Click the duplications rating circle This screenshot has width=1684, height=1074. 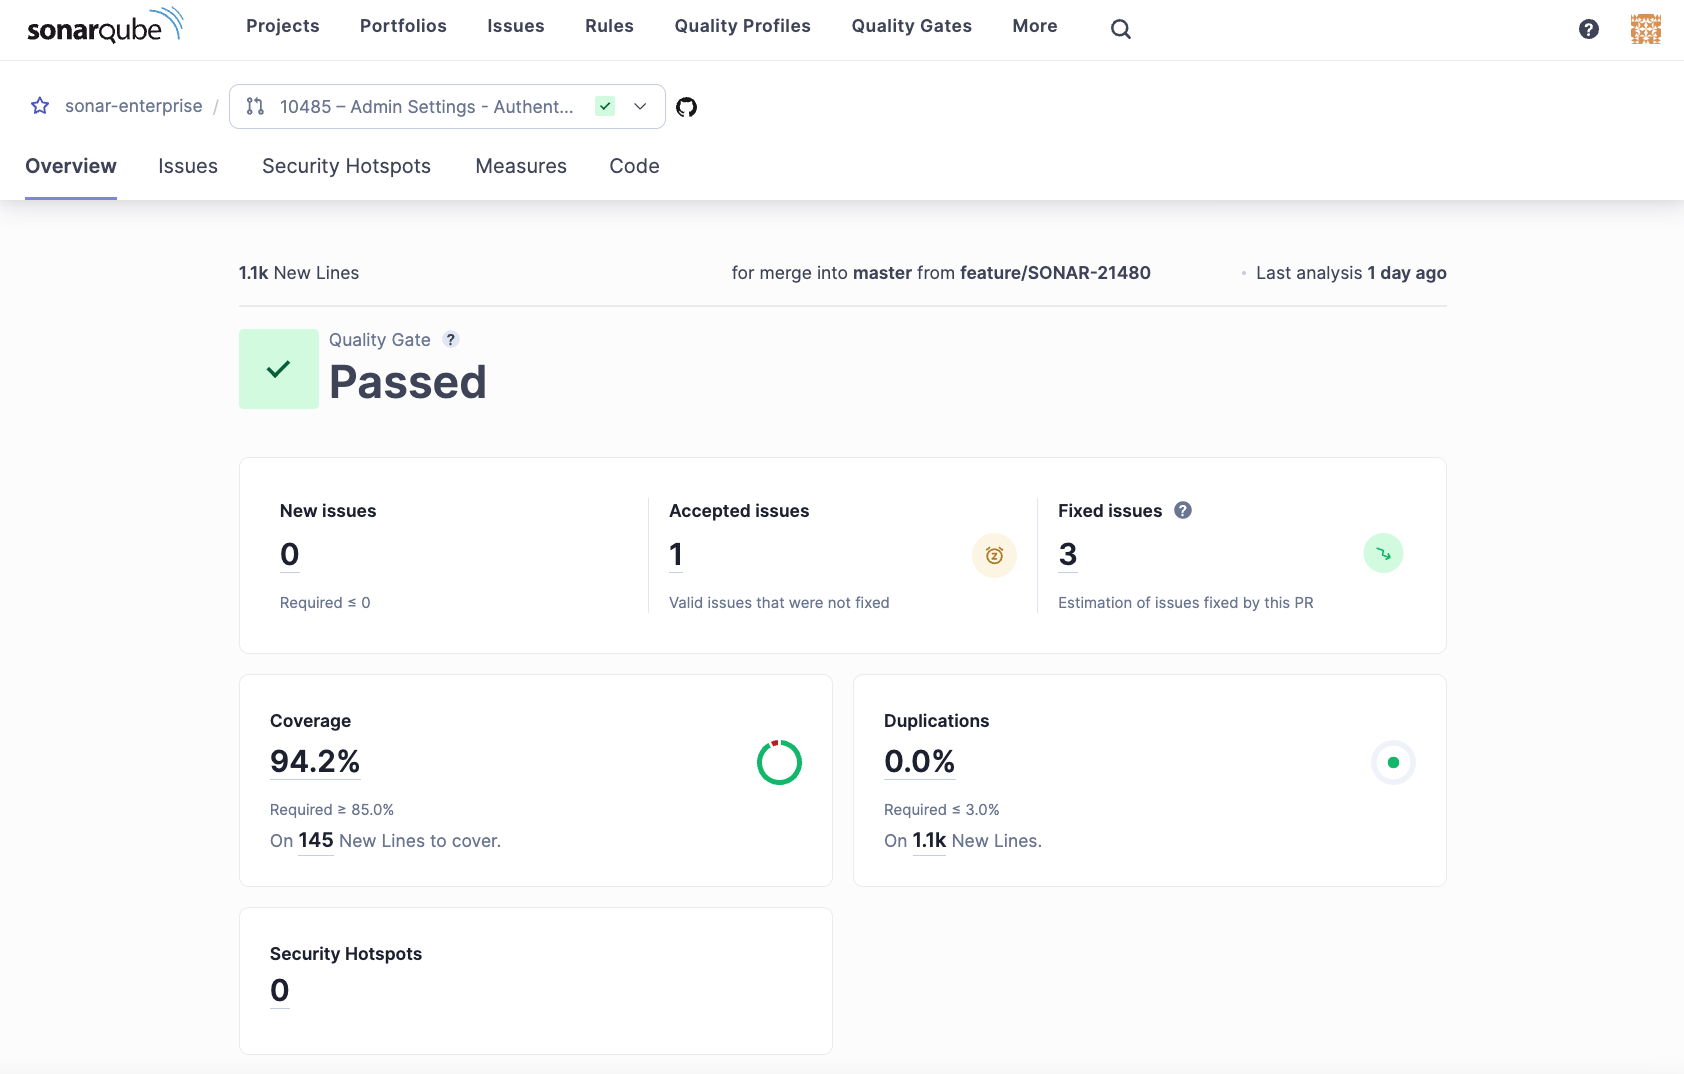point(1392,763)
